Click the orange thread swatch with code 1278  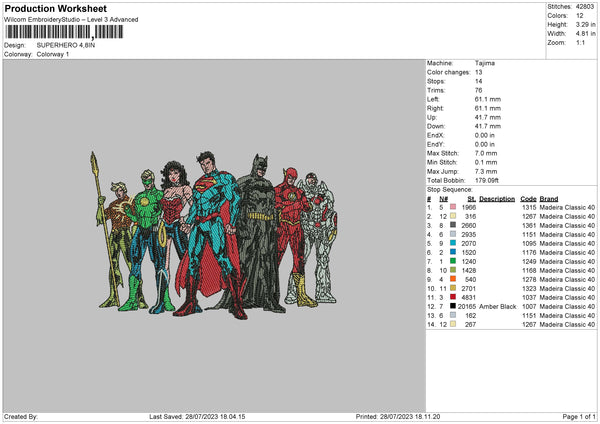[453, 279]
